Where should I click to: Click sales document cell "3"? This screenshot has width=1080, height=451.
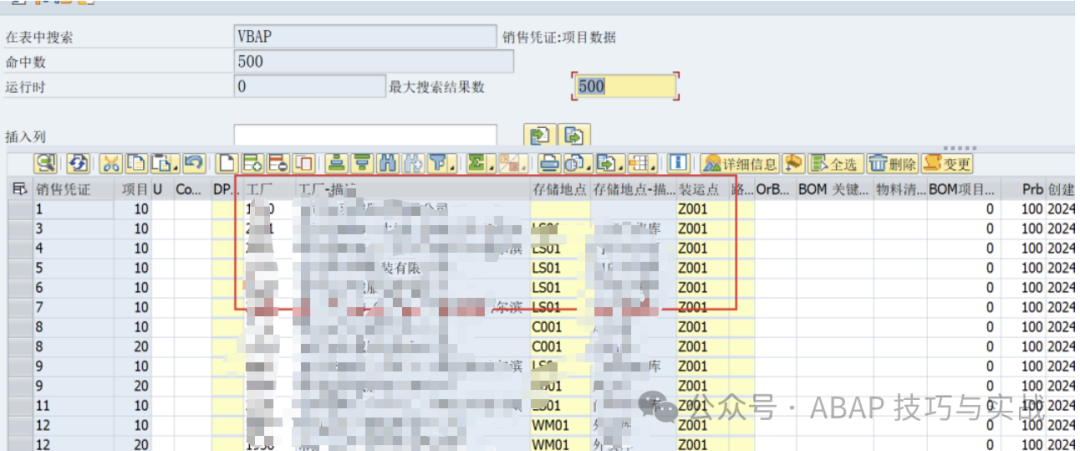click(72, 228)
